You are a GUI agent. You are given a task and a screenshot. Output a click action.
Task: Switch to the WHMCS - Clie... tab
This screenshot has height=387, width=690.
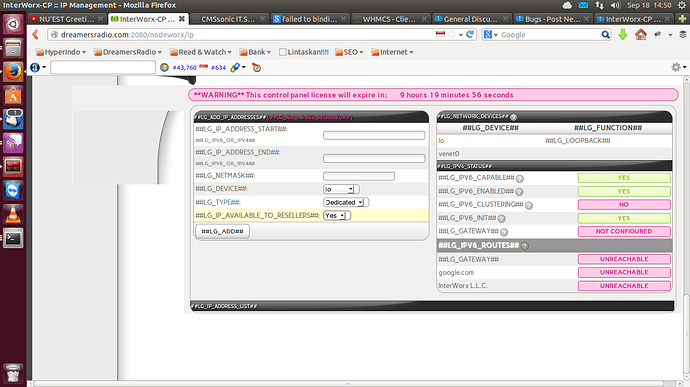pyautogui.click(x=391, y=19)
